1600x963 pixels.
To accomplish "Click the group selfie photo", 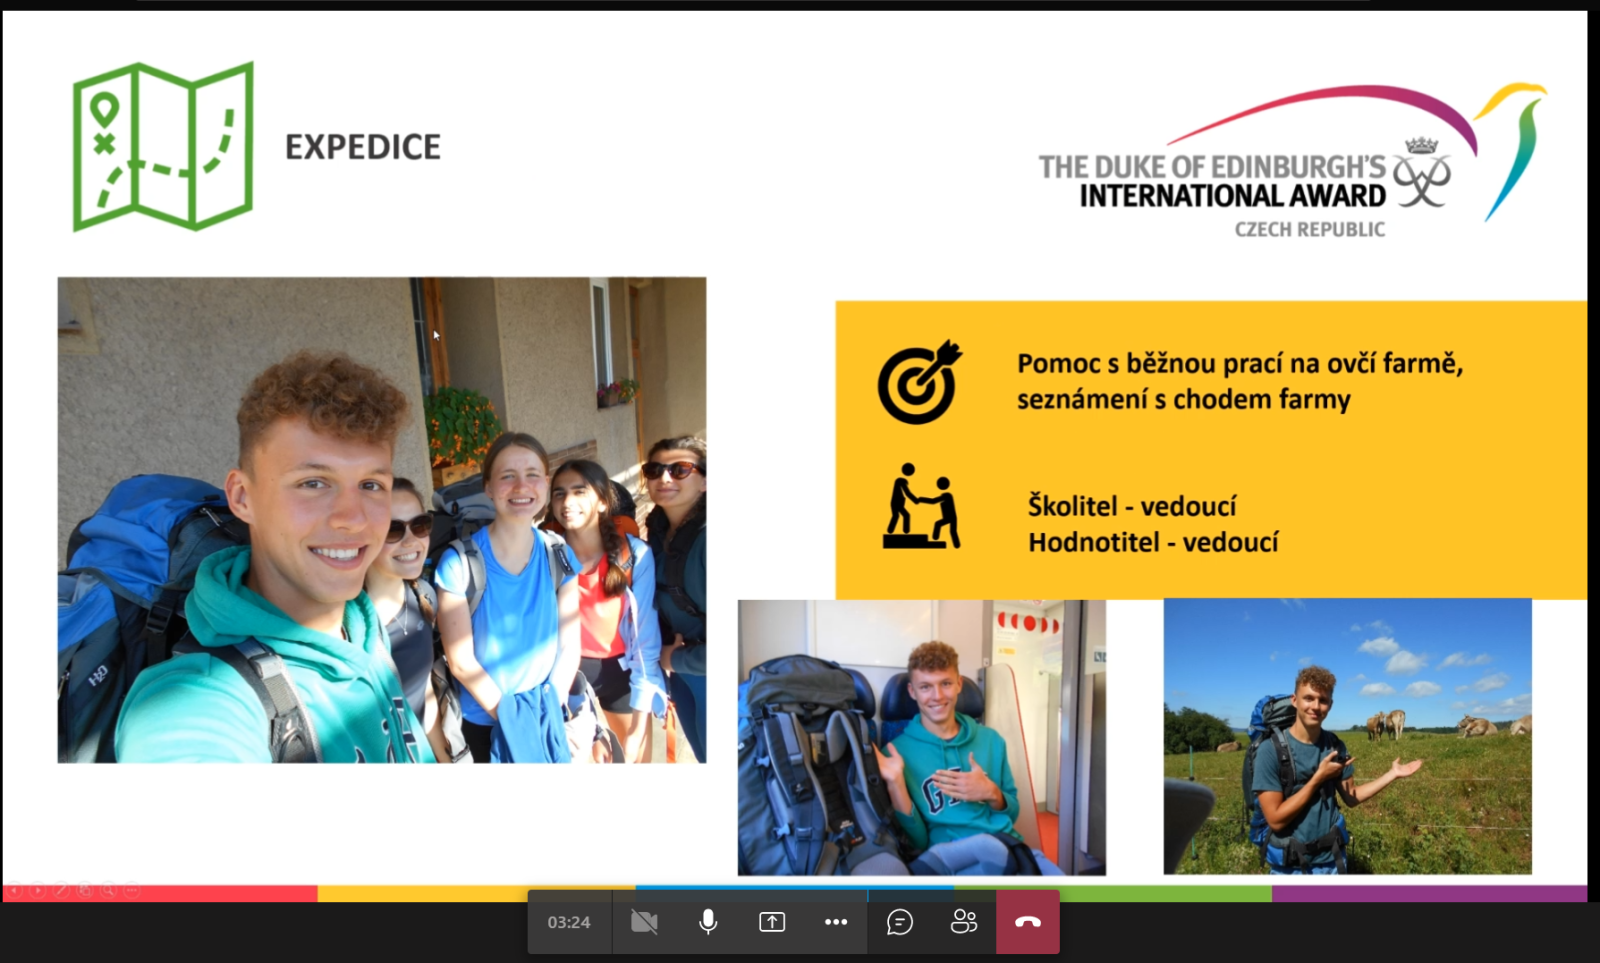I will 381,520.
